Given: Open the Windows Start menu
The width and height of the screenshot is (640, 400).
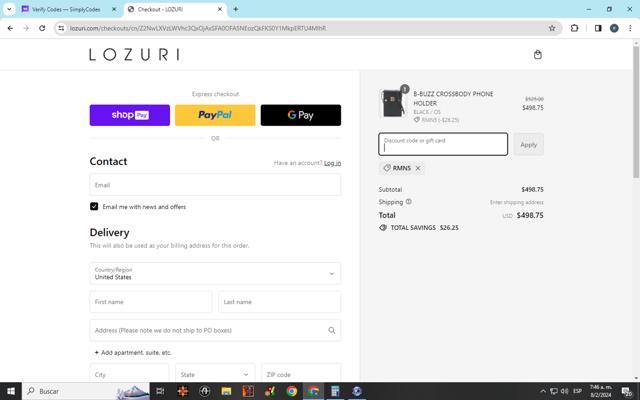Looking at the screenshot, I should tap(11, 391).
